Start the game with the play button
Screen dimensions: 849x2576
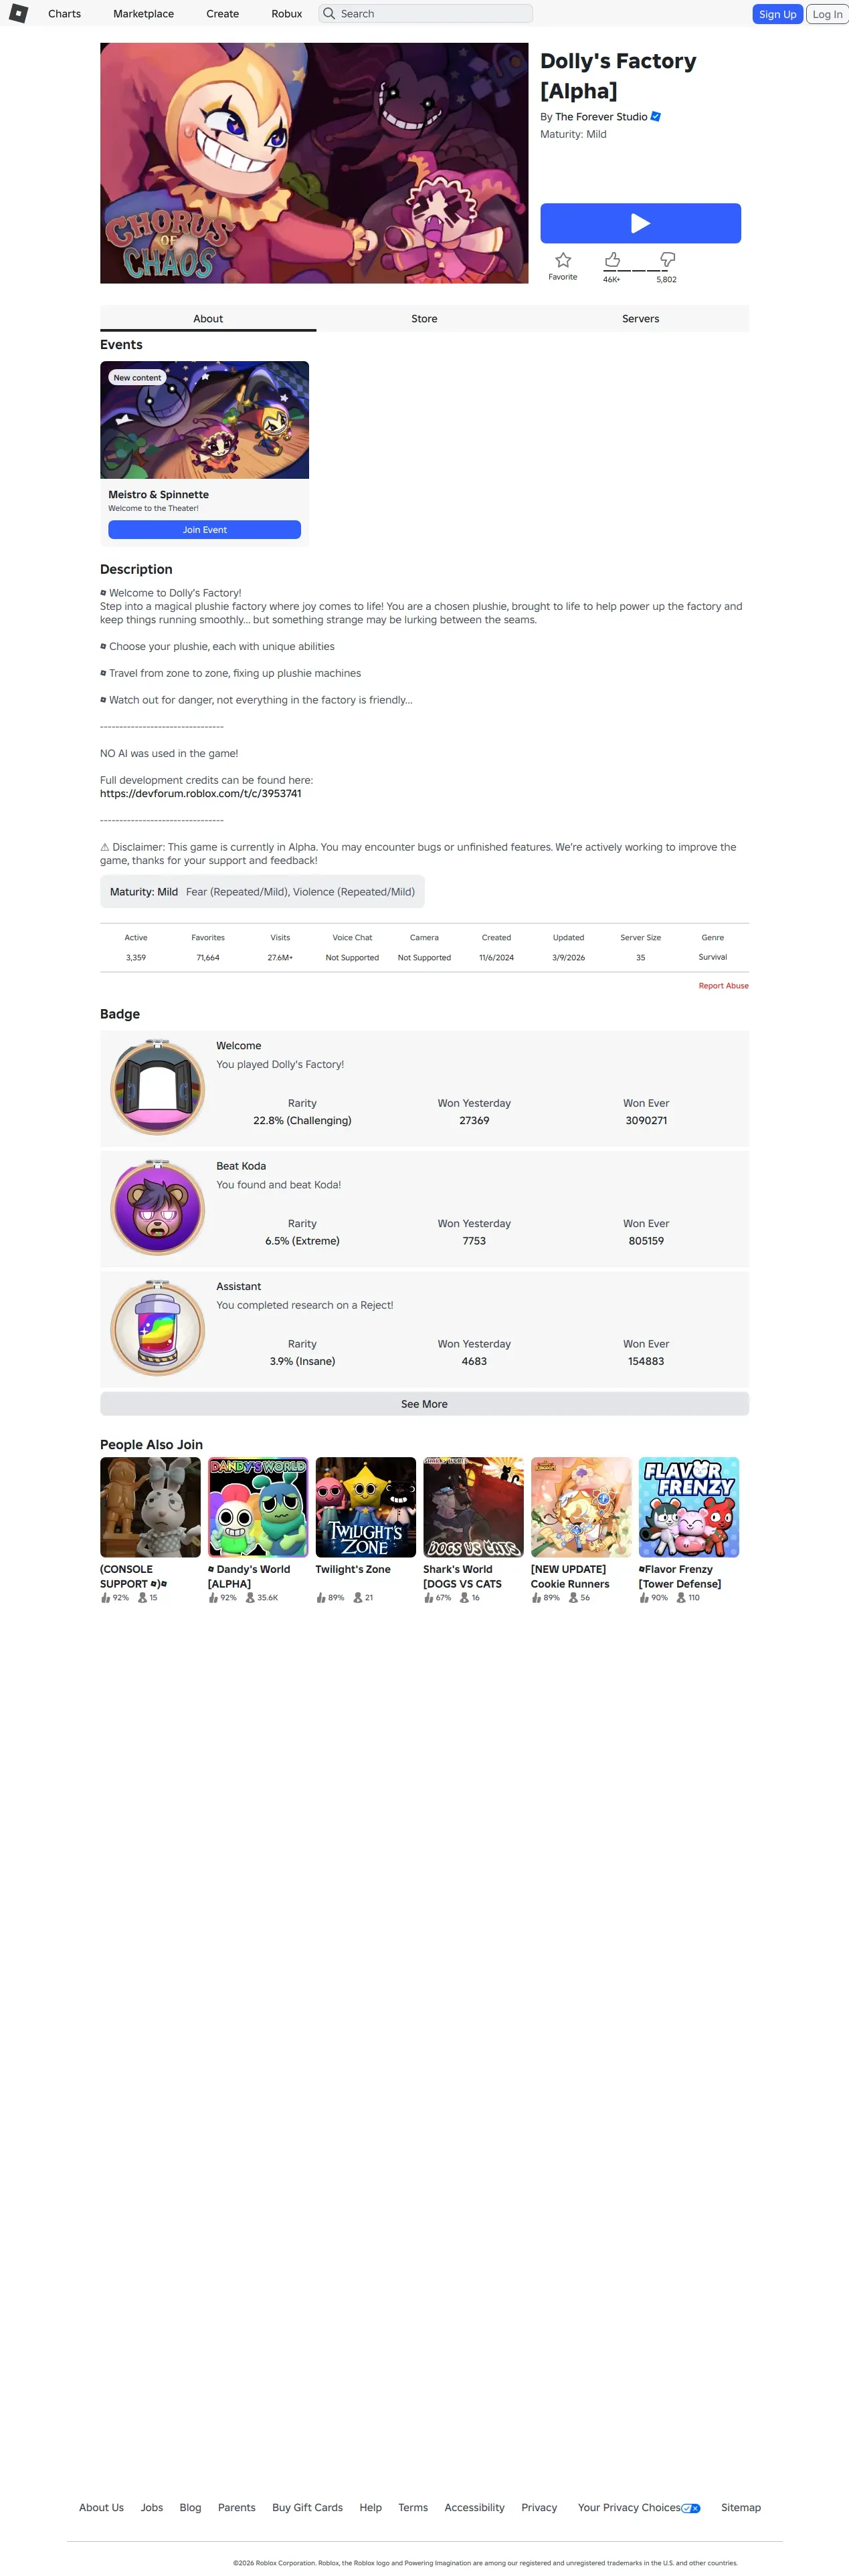click(640, 223)
